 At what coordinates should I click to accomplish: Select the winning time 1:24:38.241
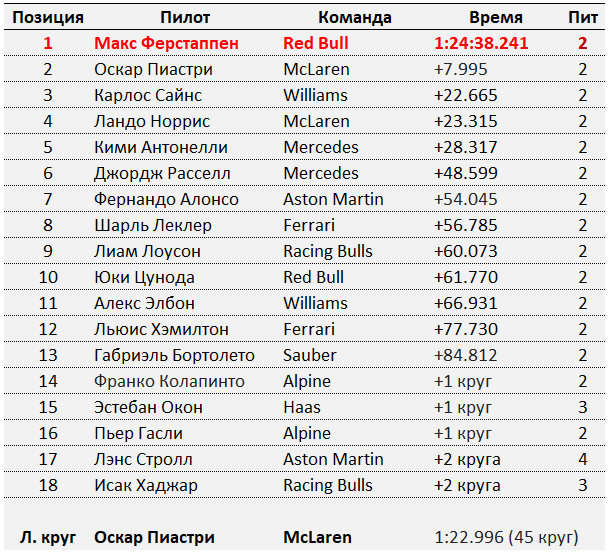pyautogui.click(x=481, y=43)
